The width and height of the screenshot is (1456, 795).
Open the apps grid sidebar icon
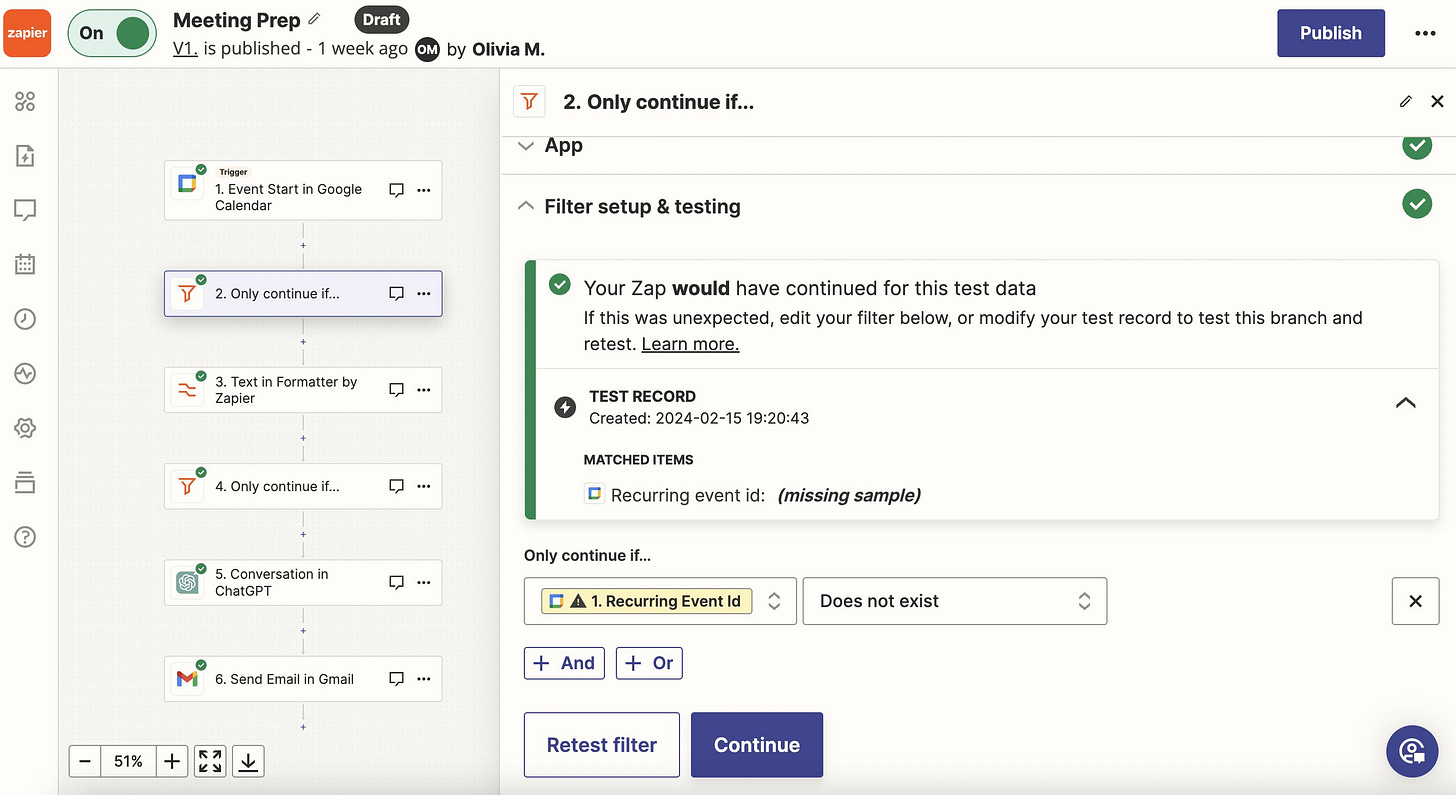click(x=25, y=101)
